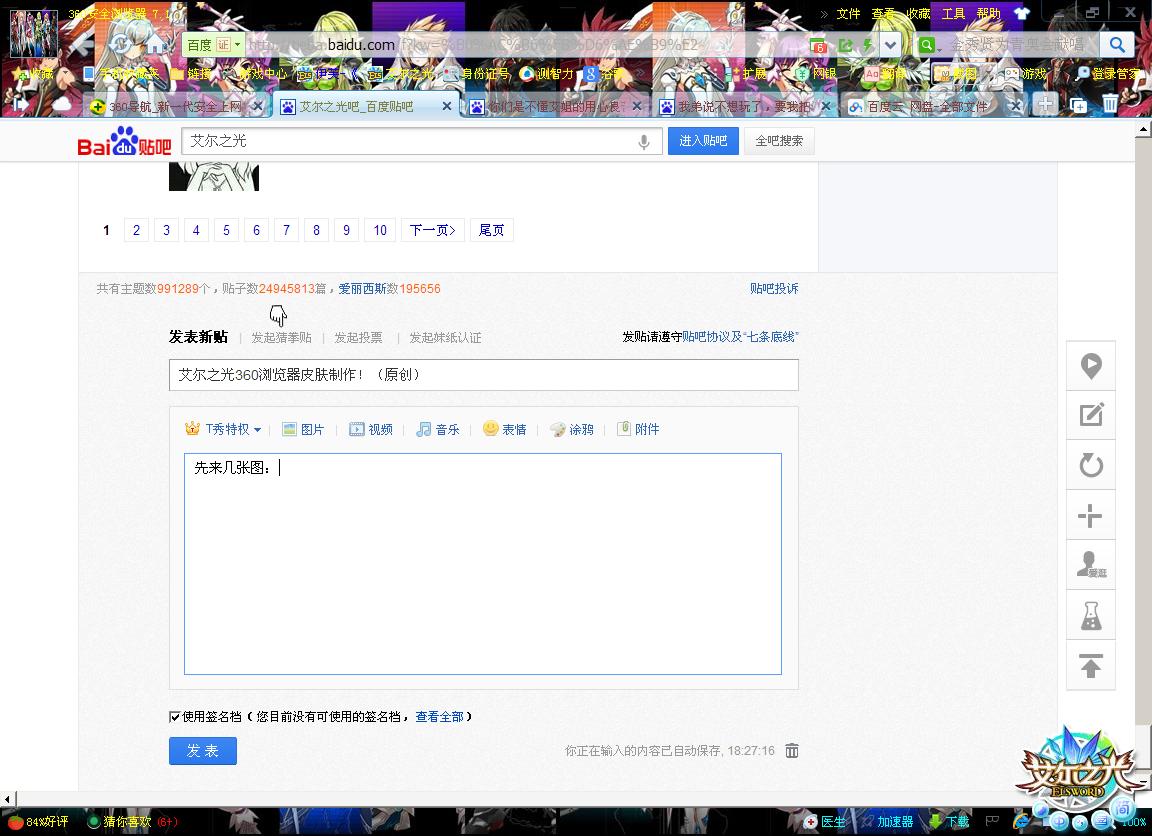Click the post title input field

(x=483, y=375)
